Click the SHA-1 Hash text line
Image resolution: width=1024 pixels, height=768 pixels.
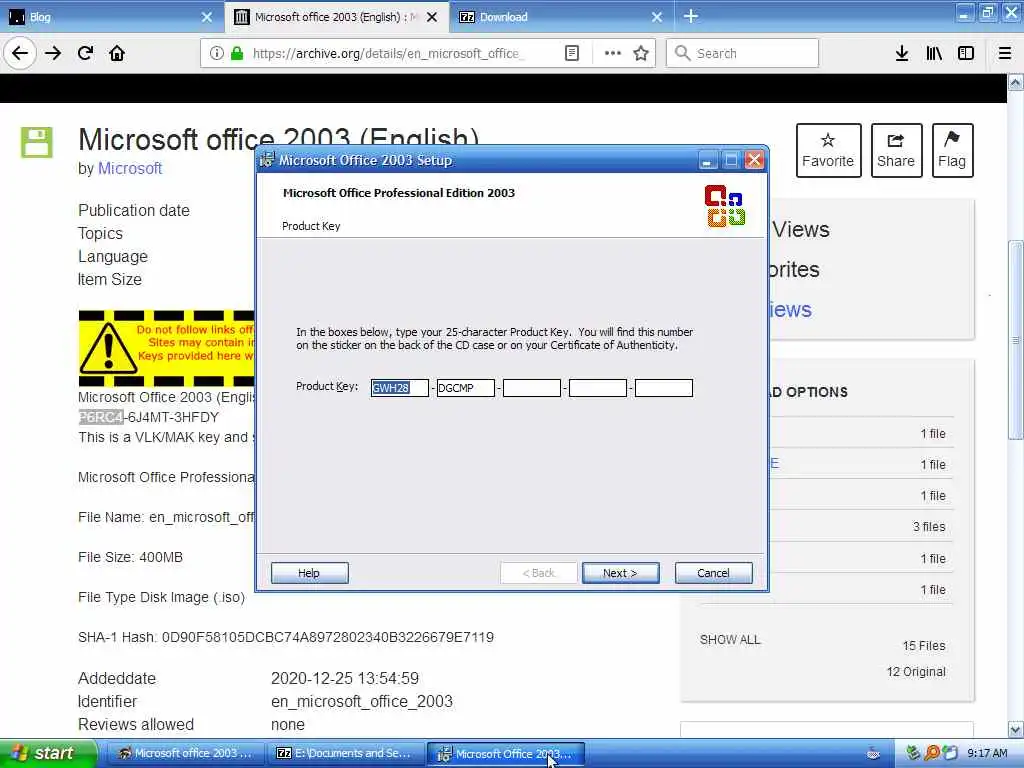point(285,637)
